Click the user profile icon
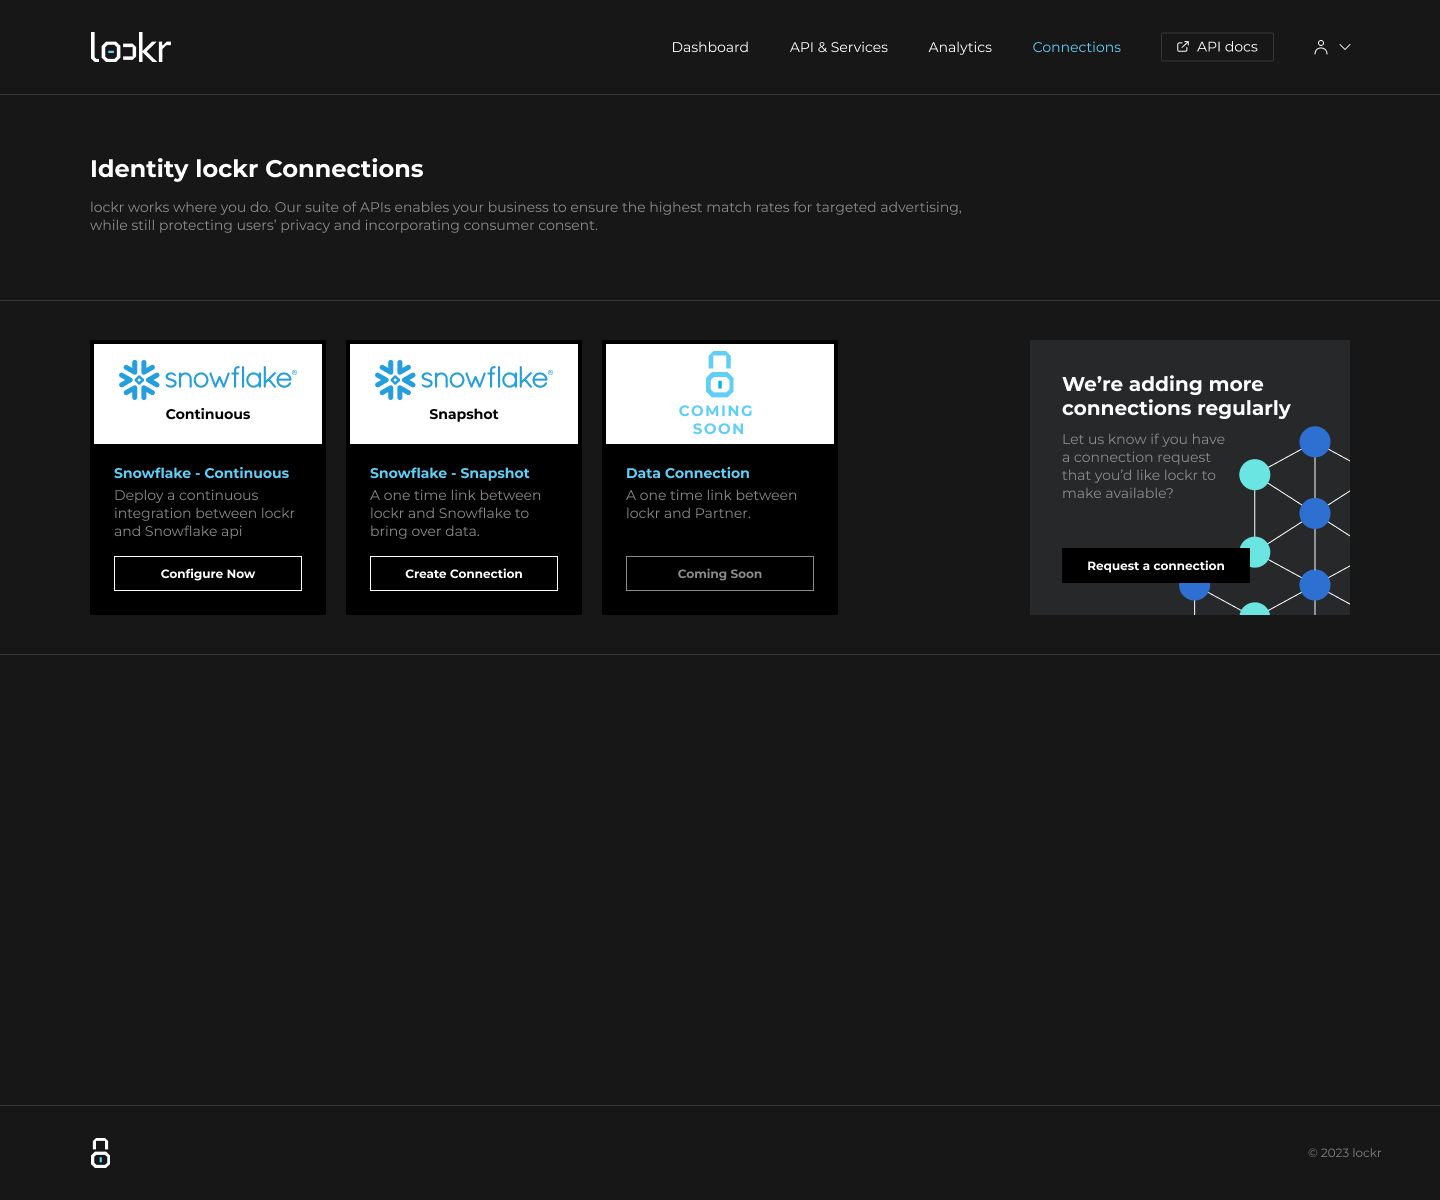The image size is (1440, 1200). pyautogui.click(x=1320, y=47)
